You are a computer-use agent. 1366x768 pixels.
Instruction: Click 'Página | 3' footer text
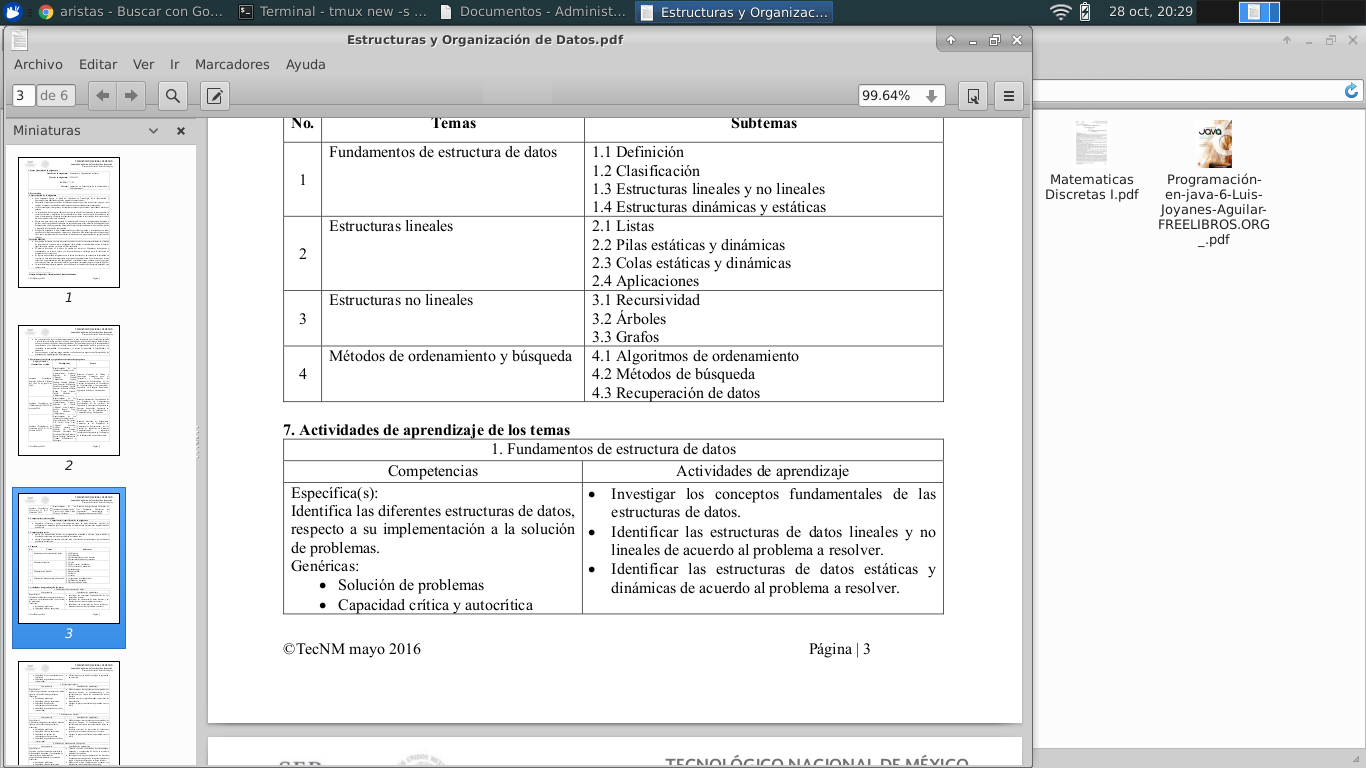(840, 649)
